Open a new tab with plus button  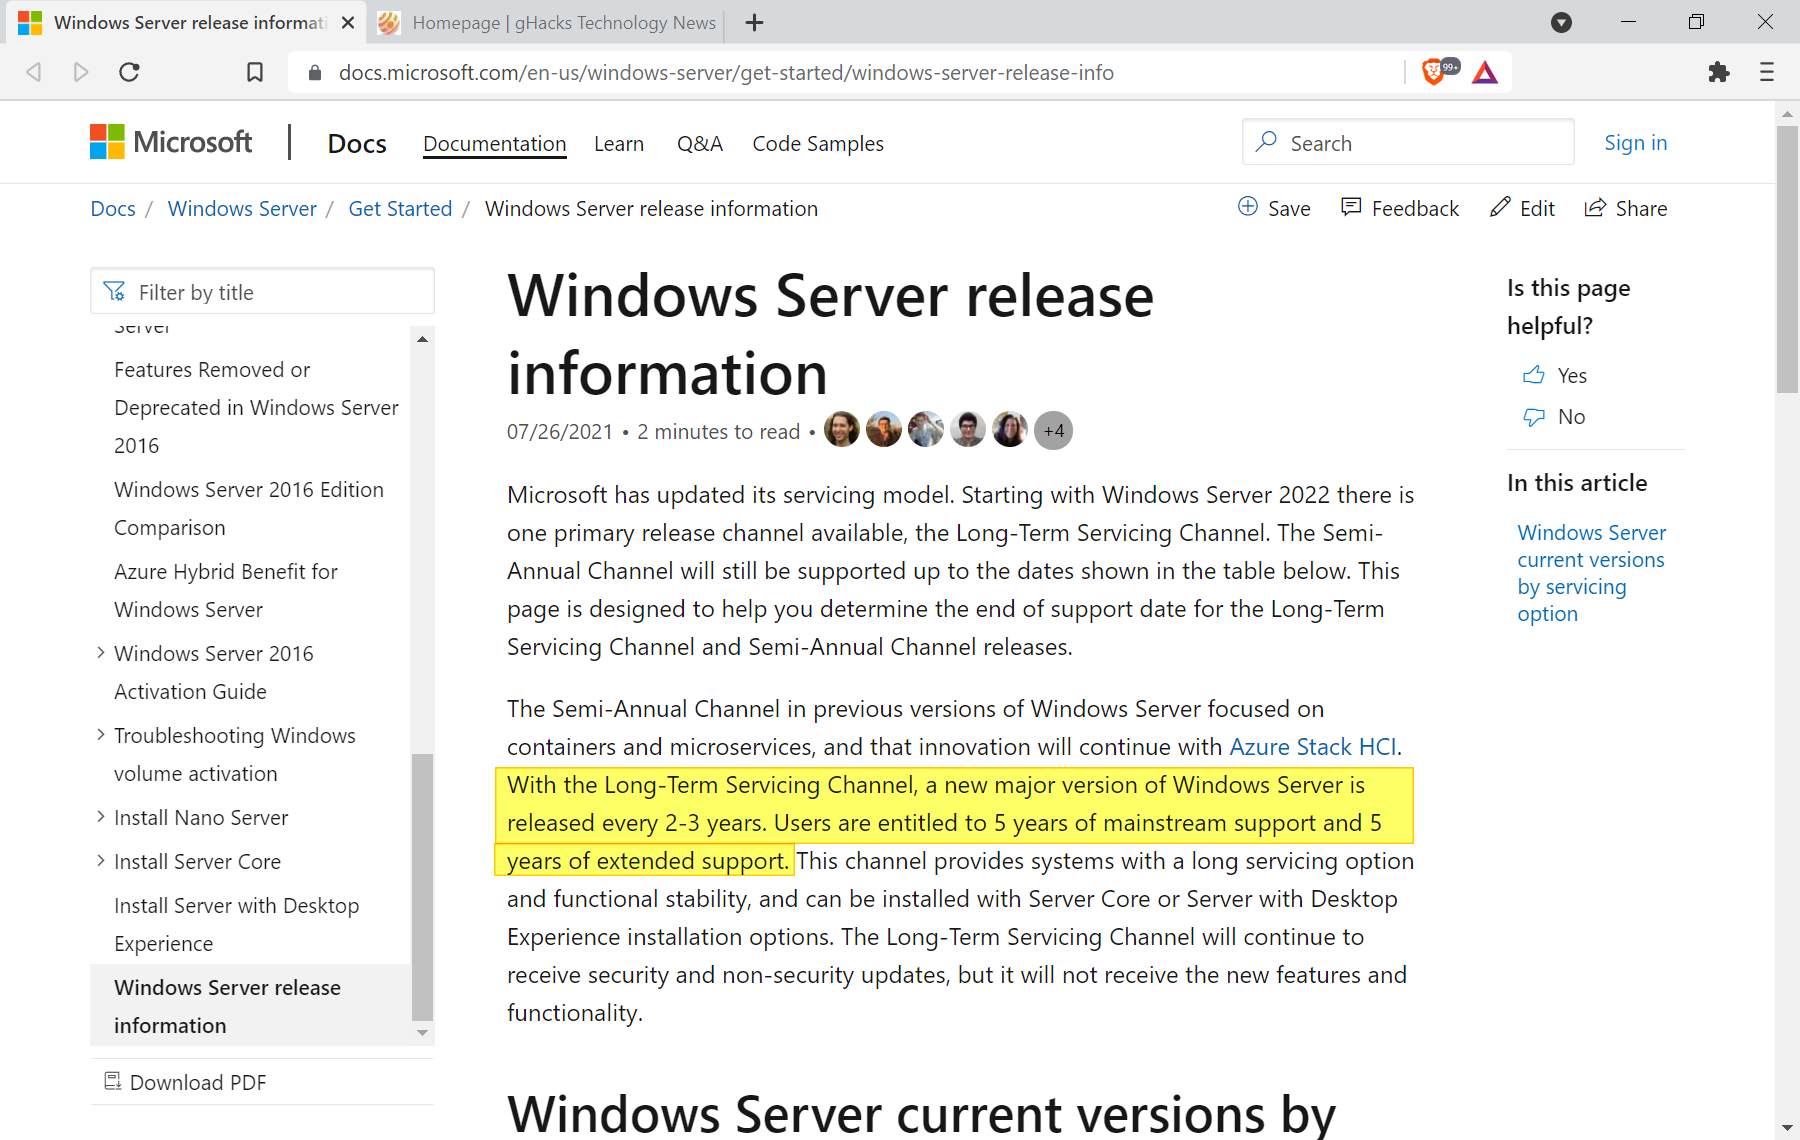pyautogui.click(x=754, y=22)
